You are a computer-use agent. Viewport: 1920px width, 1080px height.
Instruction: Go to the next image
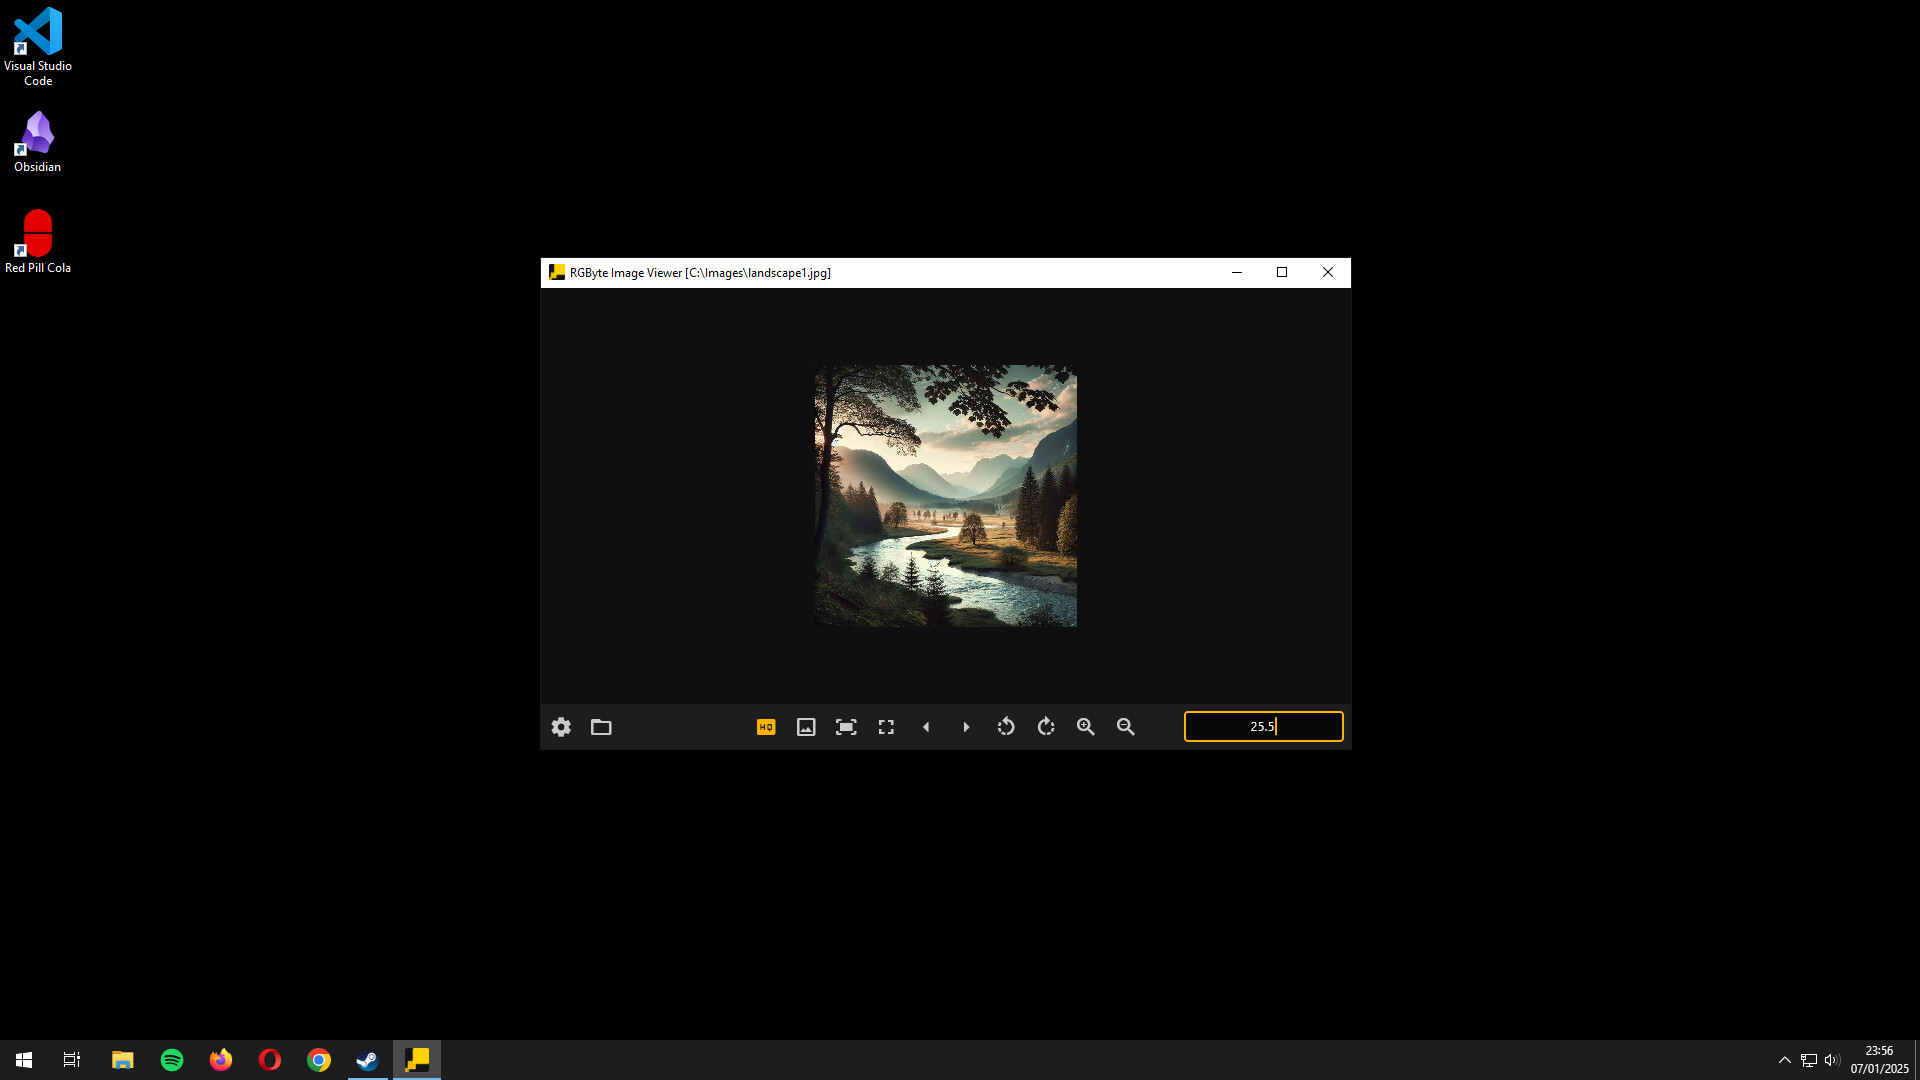[x=966, y=727]
